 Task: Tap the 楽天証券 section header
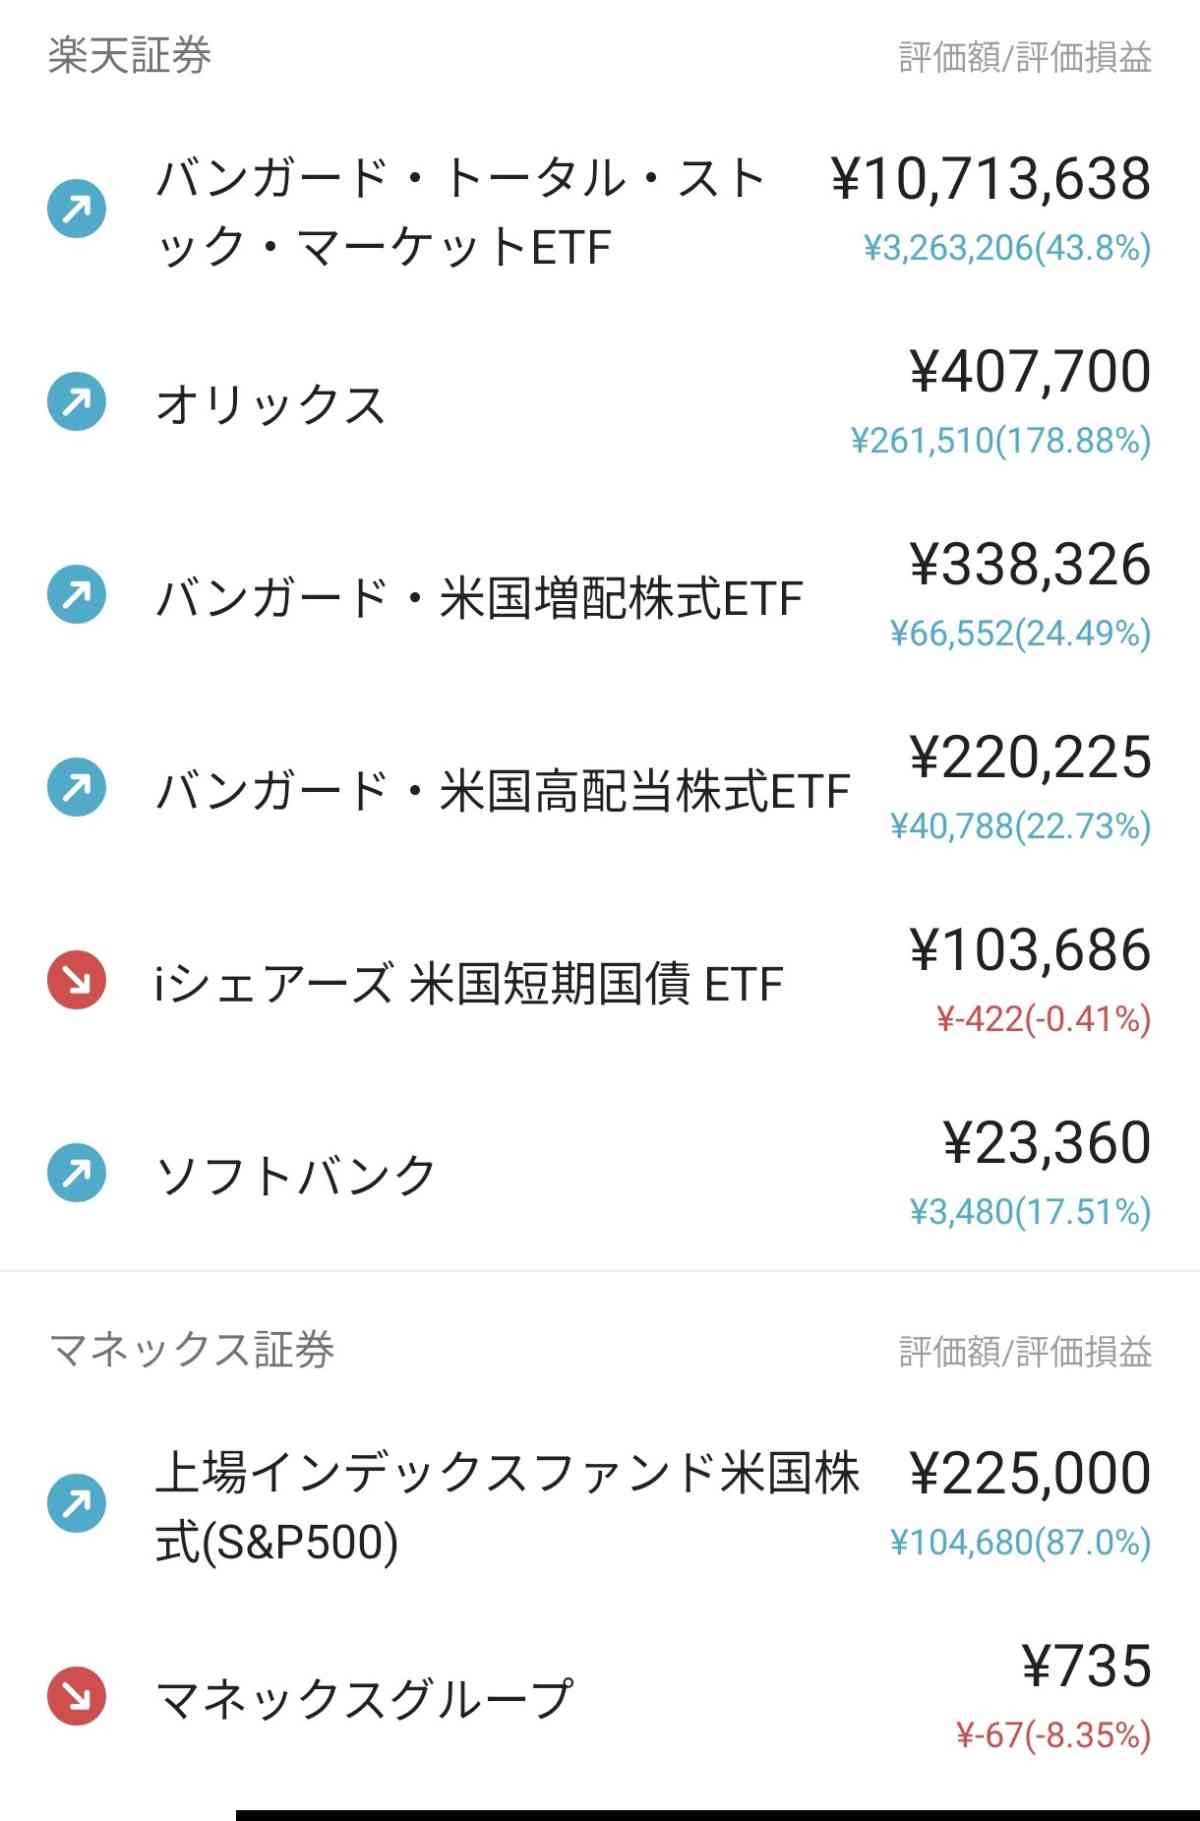coord(130,56)
